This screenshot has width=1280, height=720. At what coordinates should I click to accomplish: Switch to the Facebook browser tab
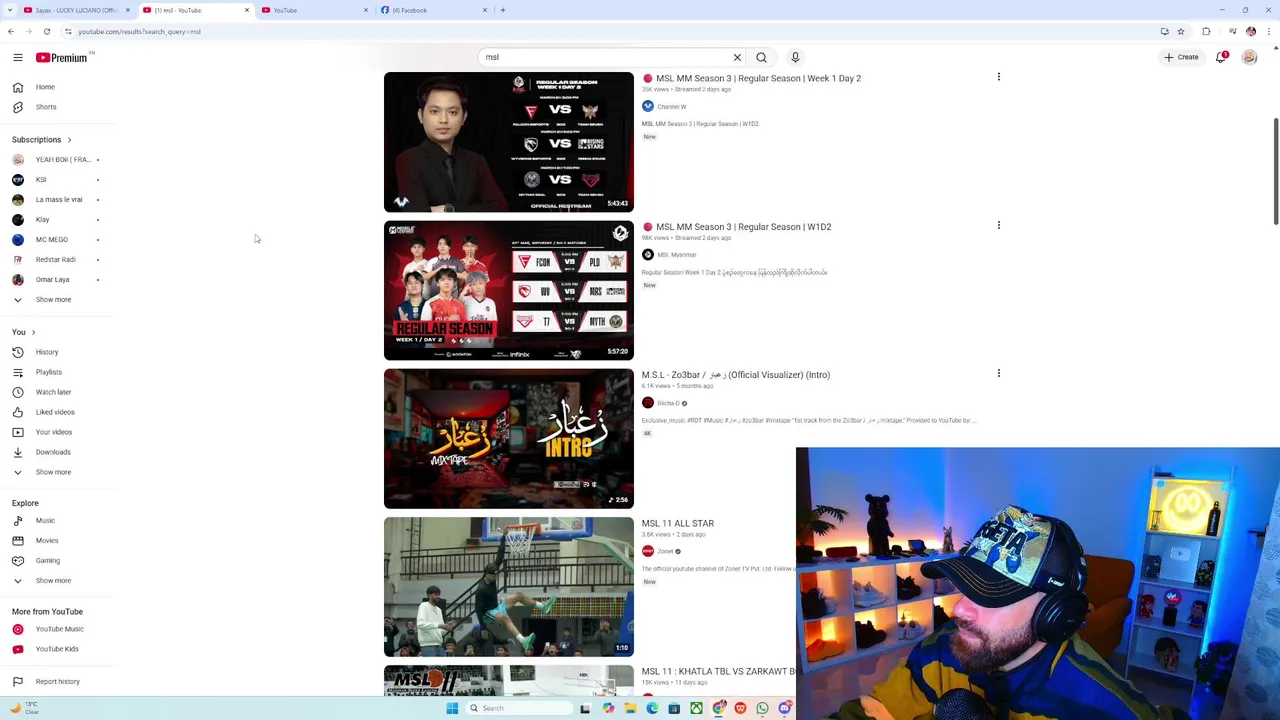pyautogui.click(x=432, y=10)
